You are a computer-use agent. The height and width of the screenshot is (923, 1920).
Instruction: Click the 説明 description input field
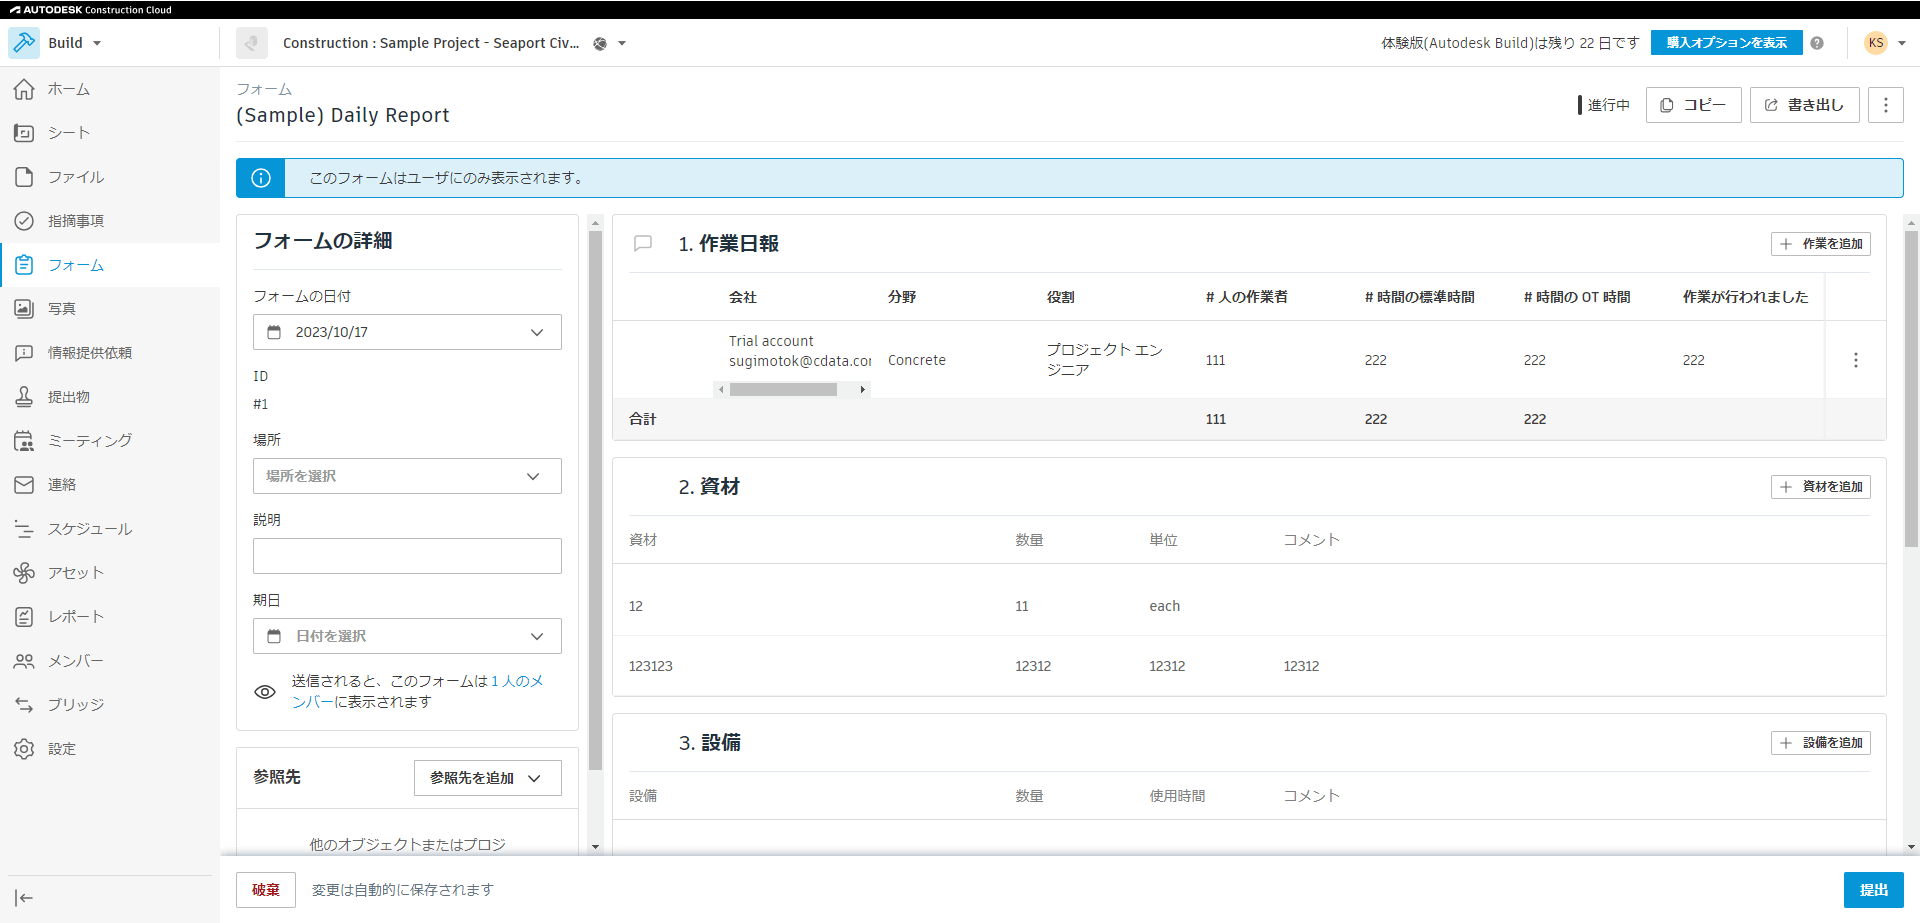pyautogui.click(x=407, y=556)
